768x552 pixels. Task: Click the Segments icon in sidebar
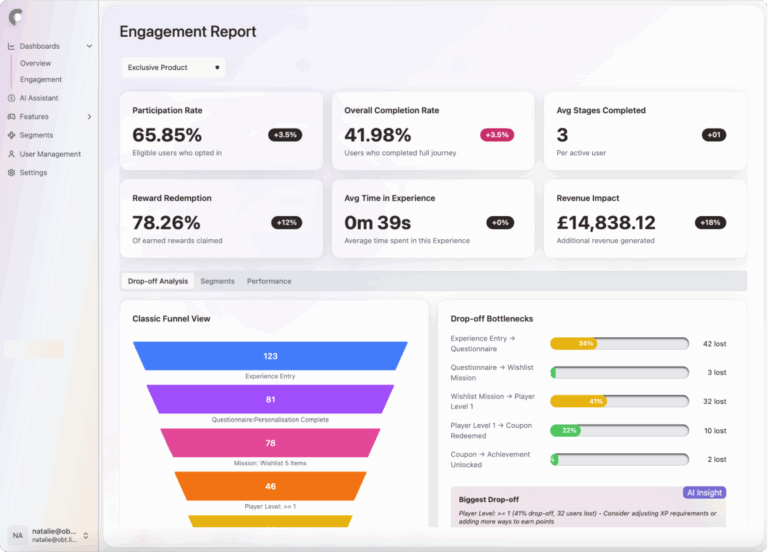(x=11, y=135)
